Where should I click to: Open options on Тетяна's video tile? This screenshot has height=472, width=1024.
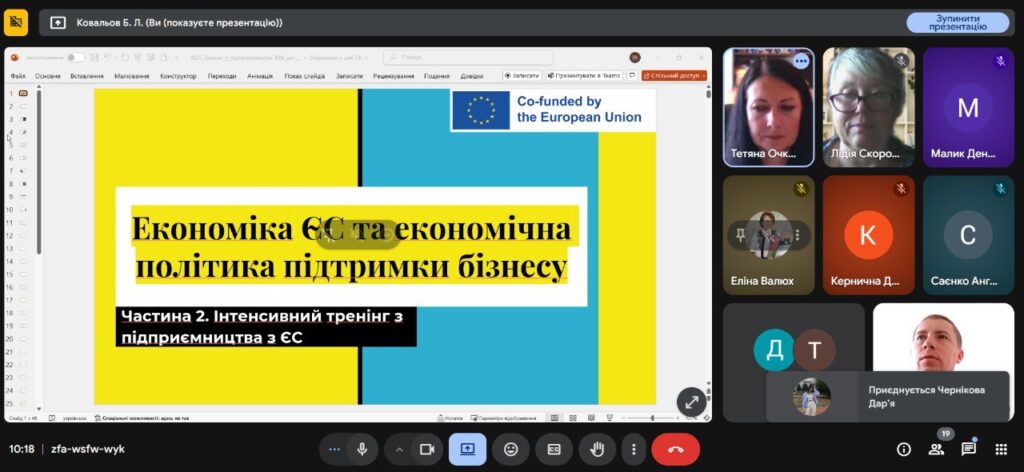coord(800,61)
